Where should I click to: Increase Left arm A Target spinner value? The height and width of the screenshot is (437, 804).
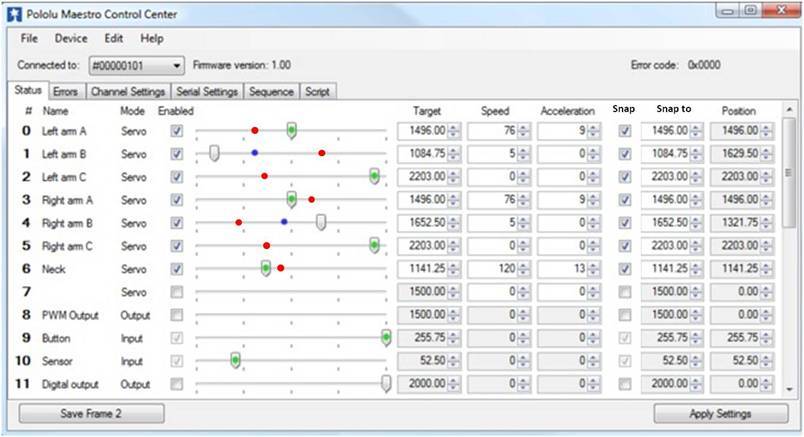click(x=454, y=127)
